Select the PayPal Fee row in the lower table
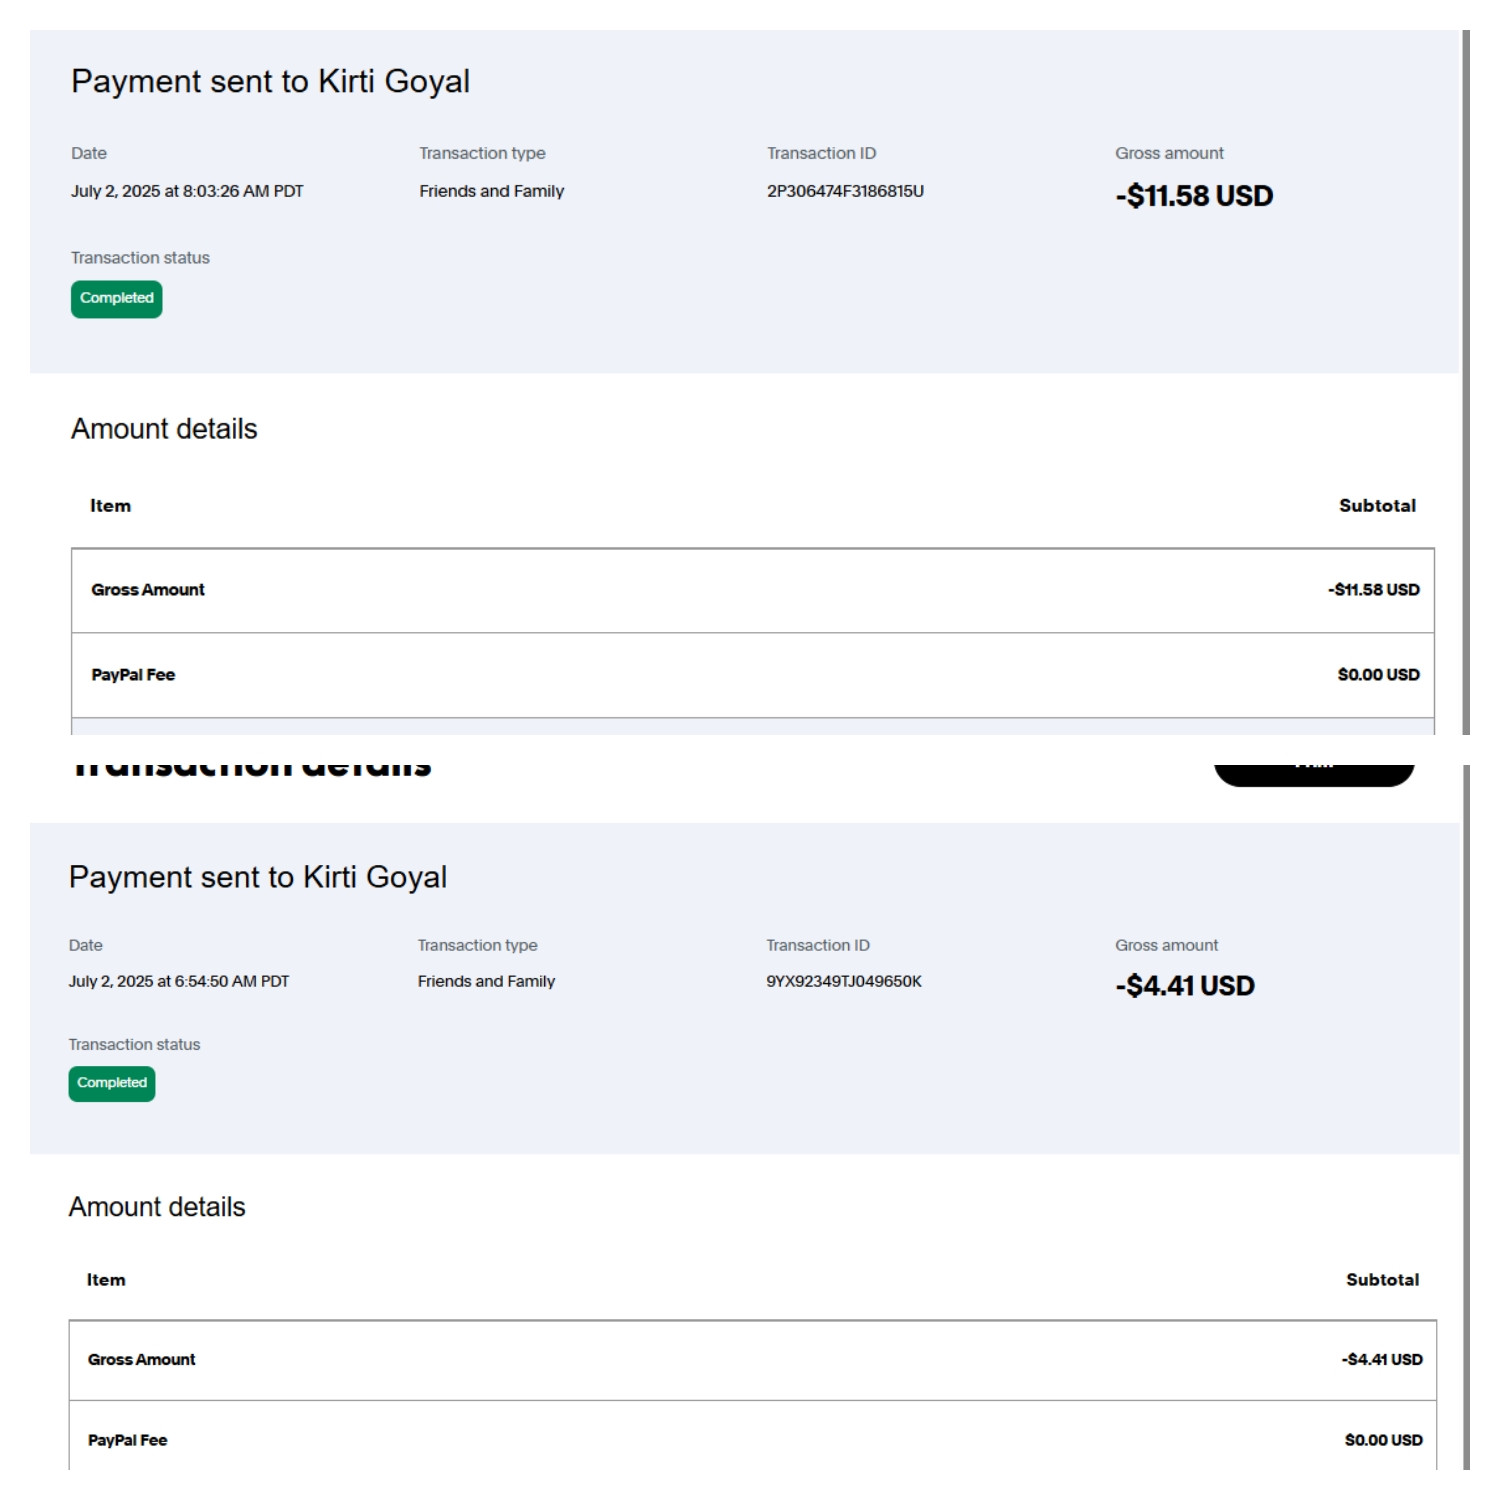This screenshot has height=1500, width=1500. coord(752,1440)
